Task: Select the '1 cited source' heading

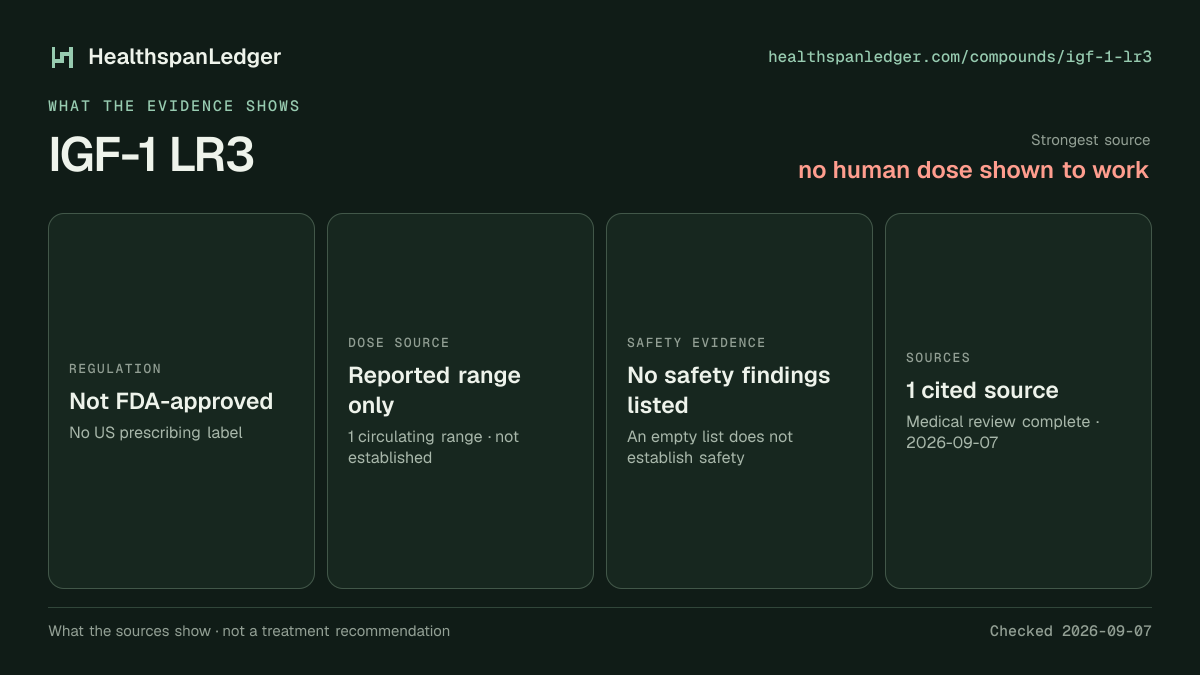Action: coord(982,390)
